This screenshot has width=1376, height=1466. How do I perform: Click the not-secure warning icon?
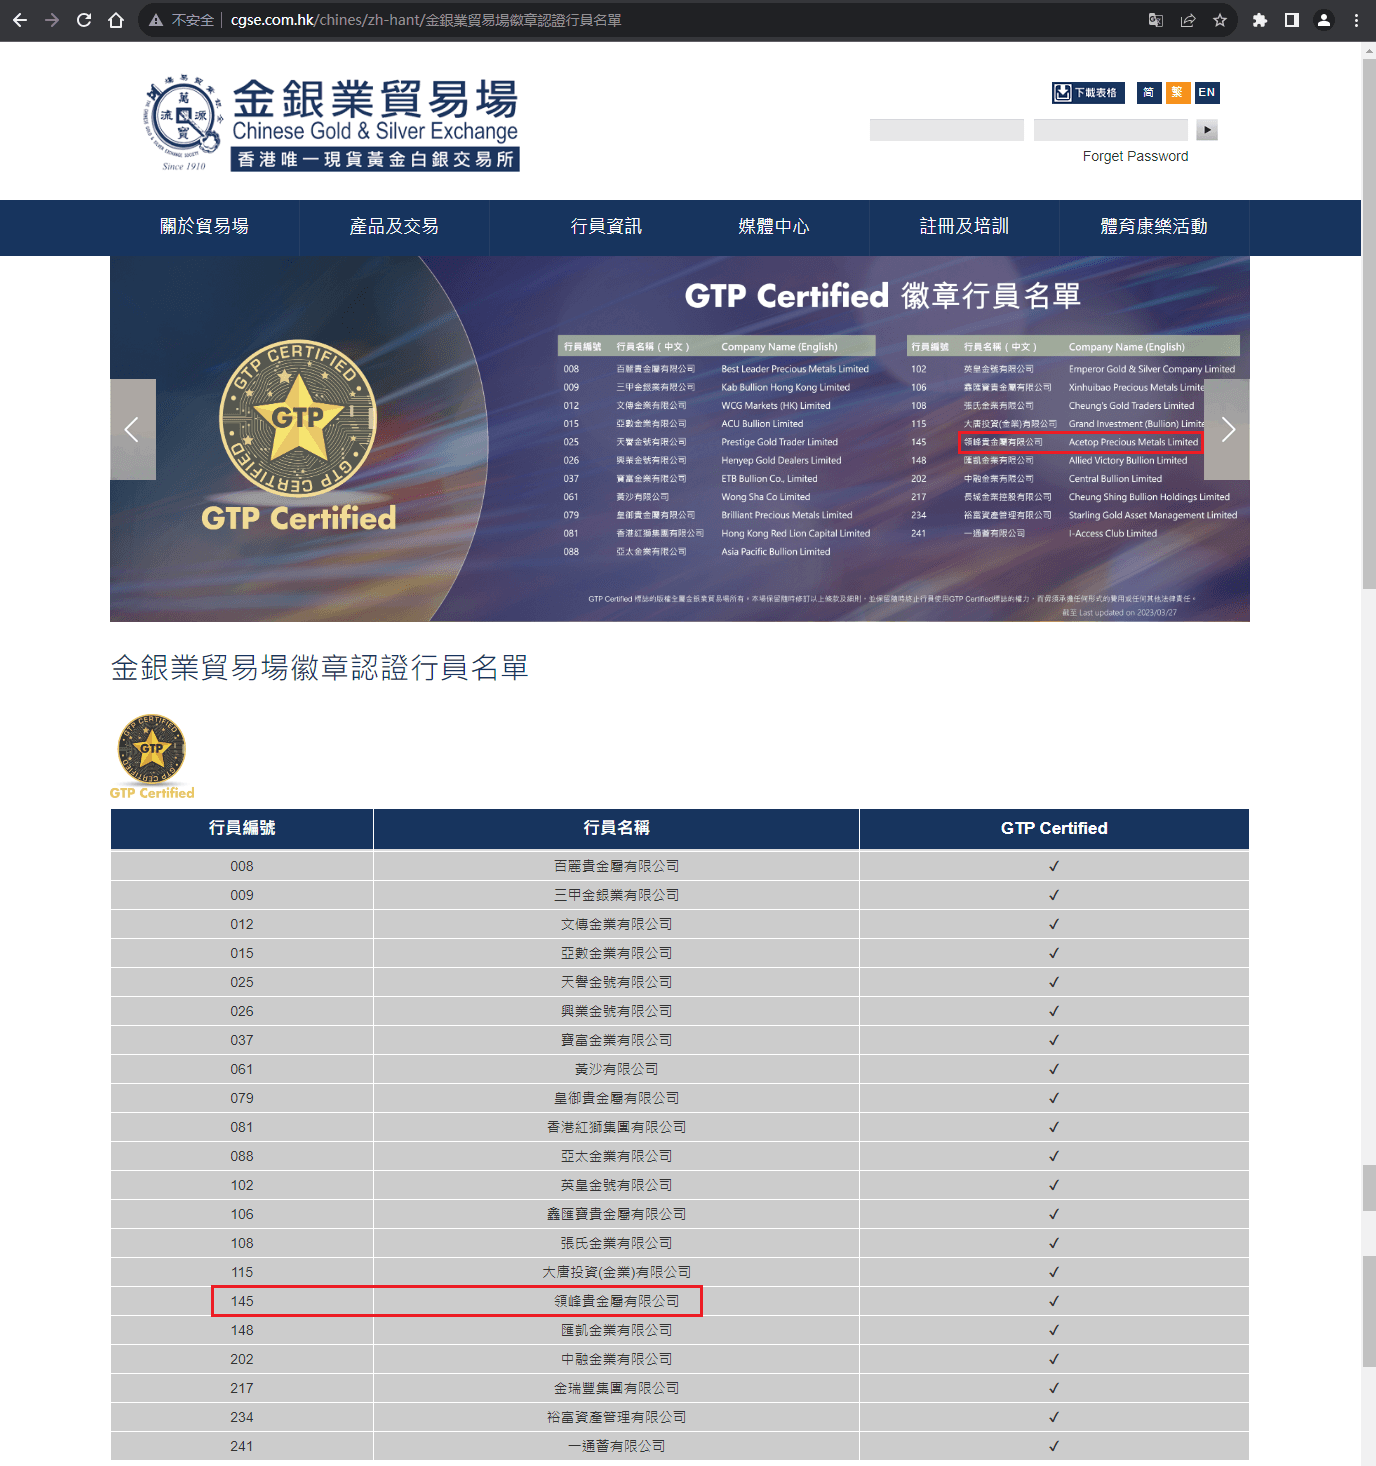click(x=156, y=20)
